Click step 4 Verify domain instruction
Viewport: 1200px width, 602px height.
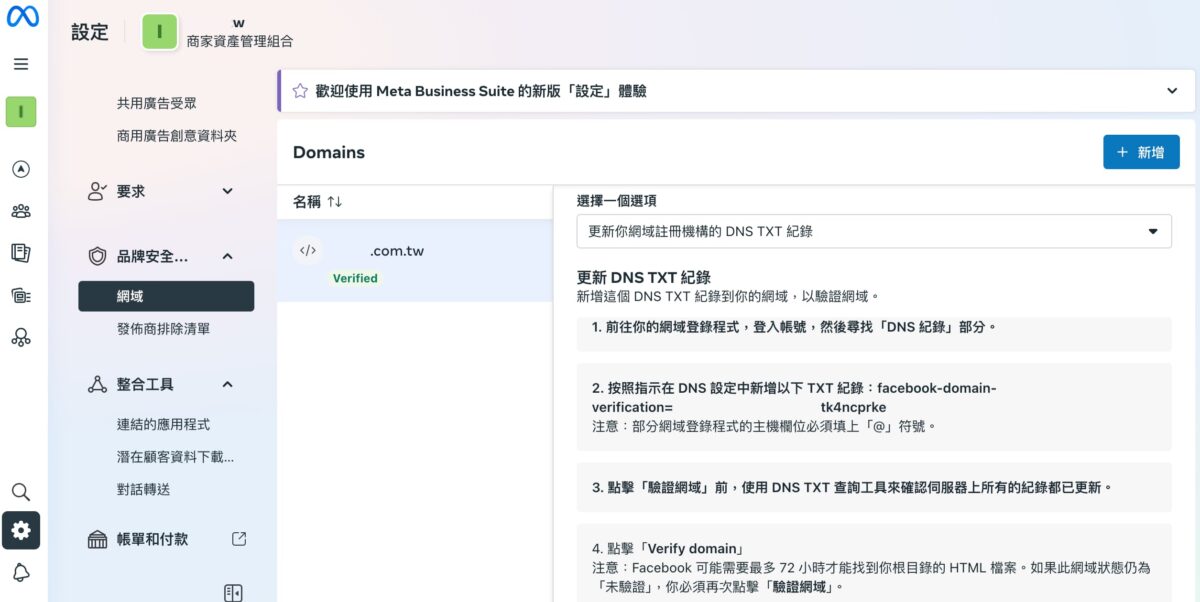tap(669, 548)
